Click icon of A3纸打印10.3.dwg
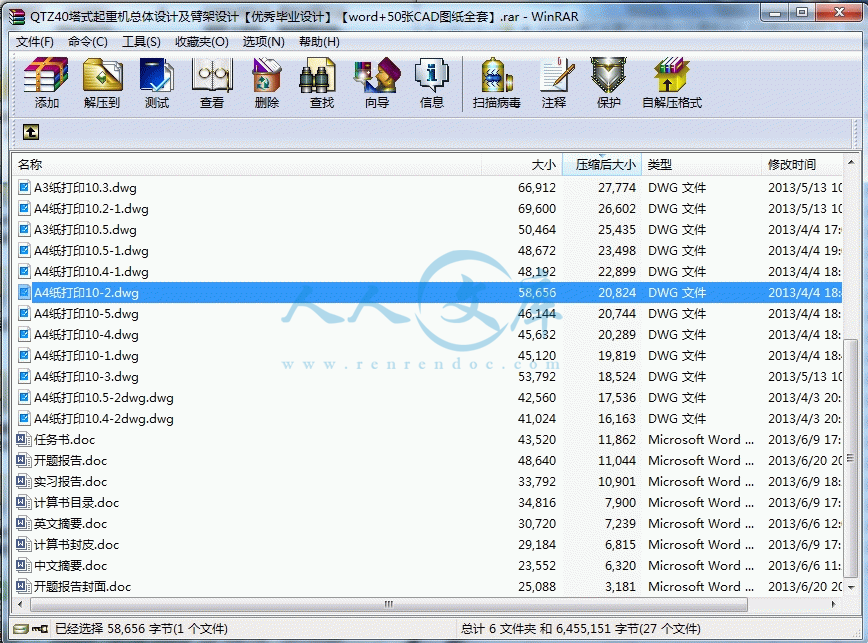This screenshot has width=868, height=643. 24,187
